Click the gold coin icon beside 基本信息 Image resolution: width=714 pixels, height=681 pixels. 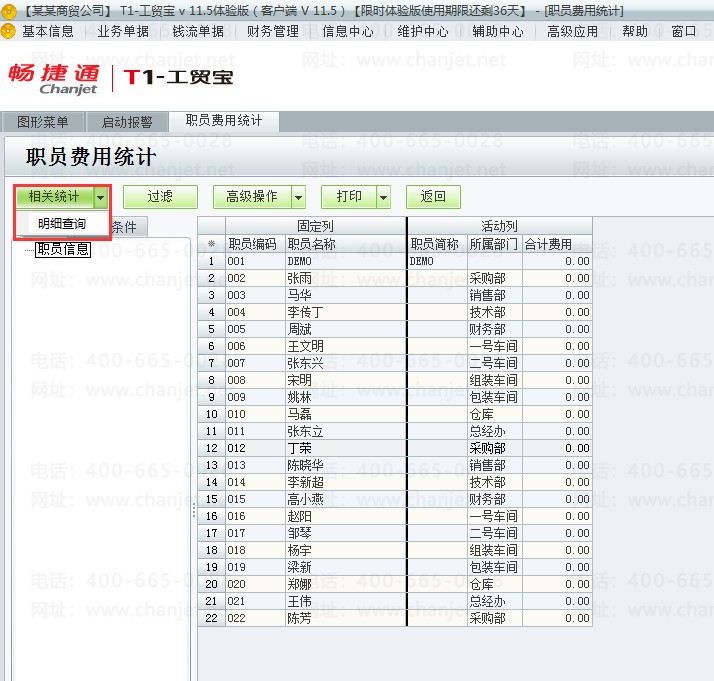(x=8, y=31)
